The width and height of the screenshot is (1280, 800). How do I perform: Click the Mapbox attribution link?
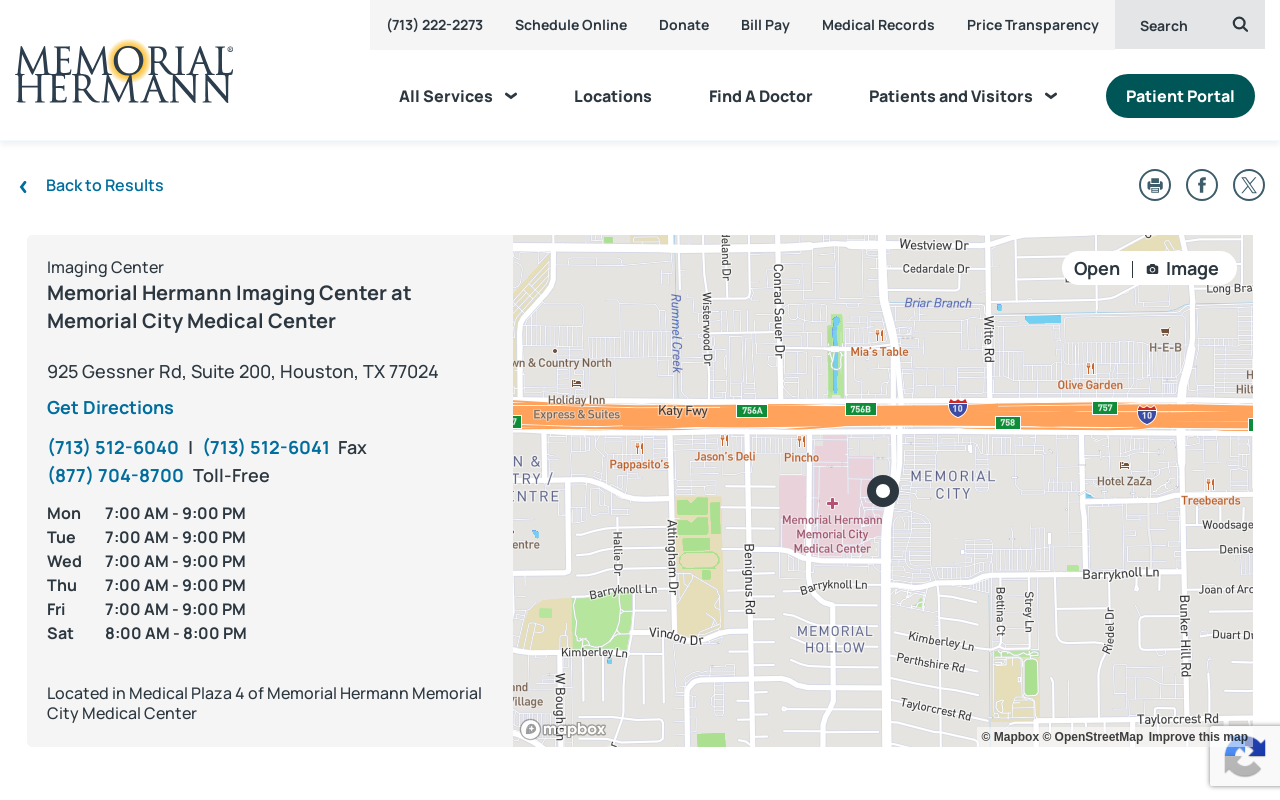pyautogui.click(x=1010, y=737)
